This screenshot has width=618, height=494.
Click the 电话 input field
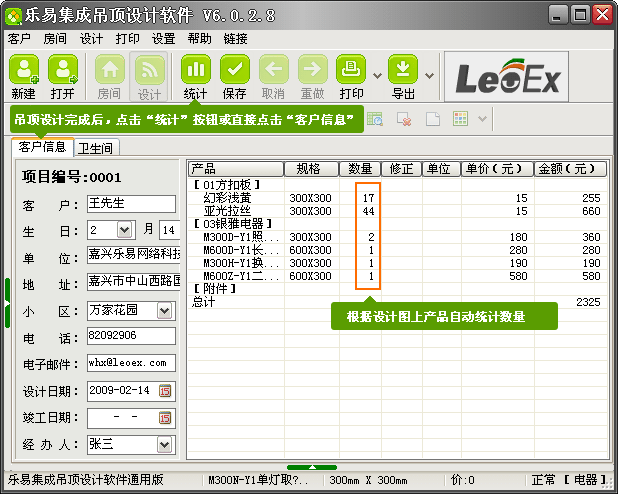click(x=130, y=336)
